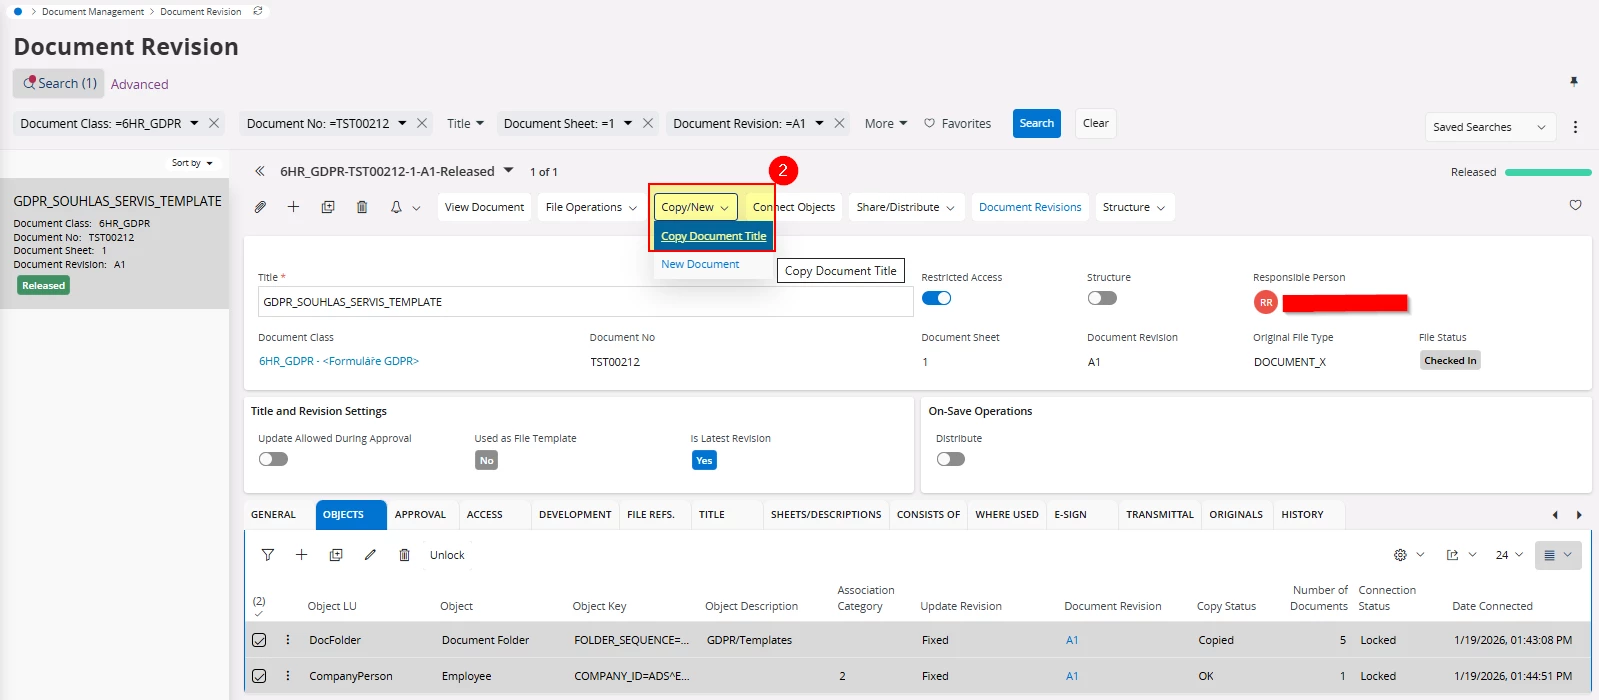Enable the Update Allowed During Approval toggle
This screenshot has height=700, width=1599.
point(273,459)
